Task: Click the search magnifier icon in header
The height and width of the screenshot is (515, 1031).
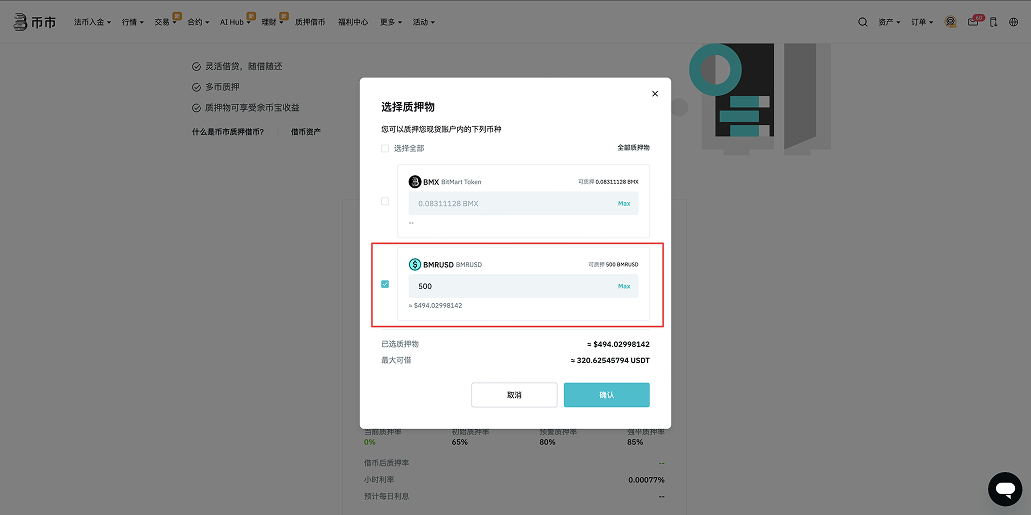Action: [x=863, y=21]
